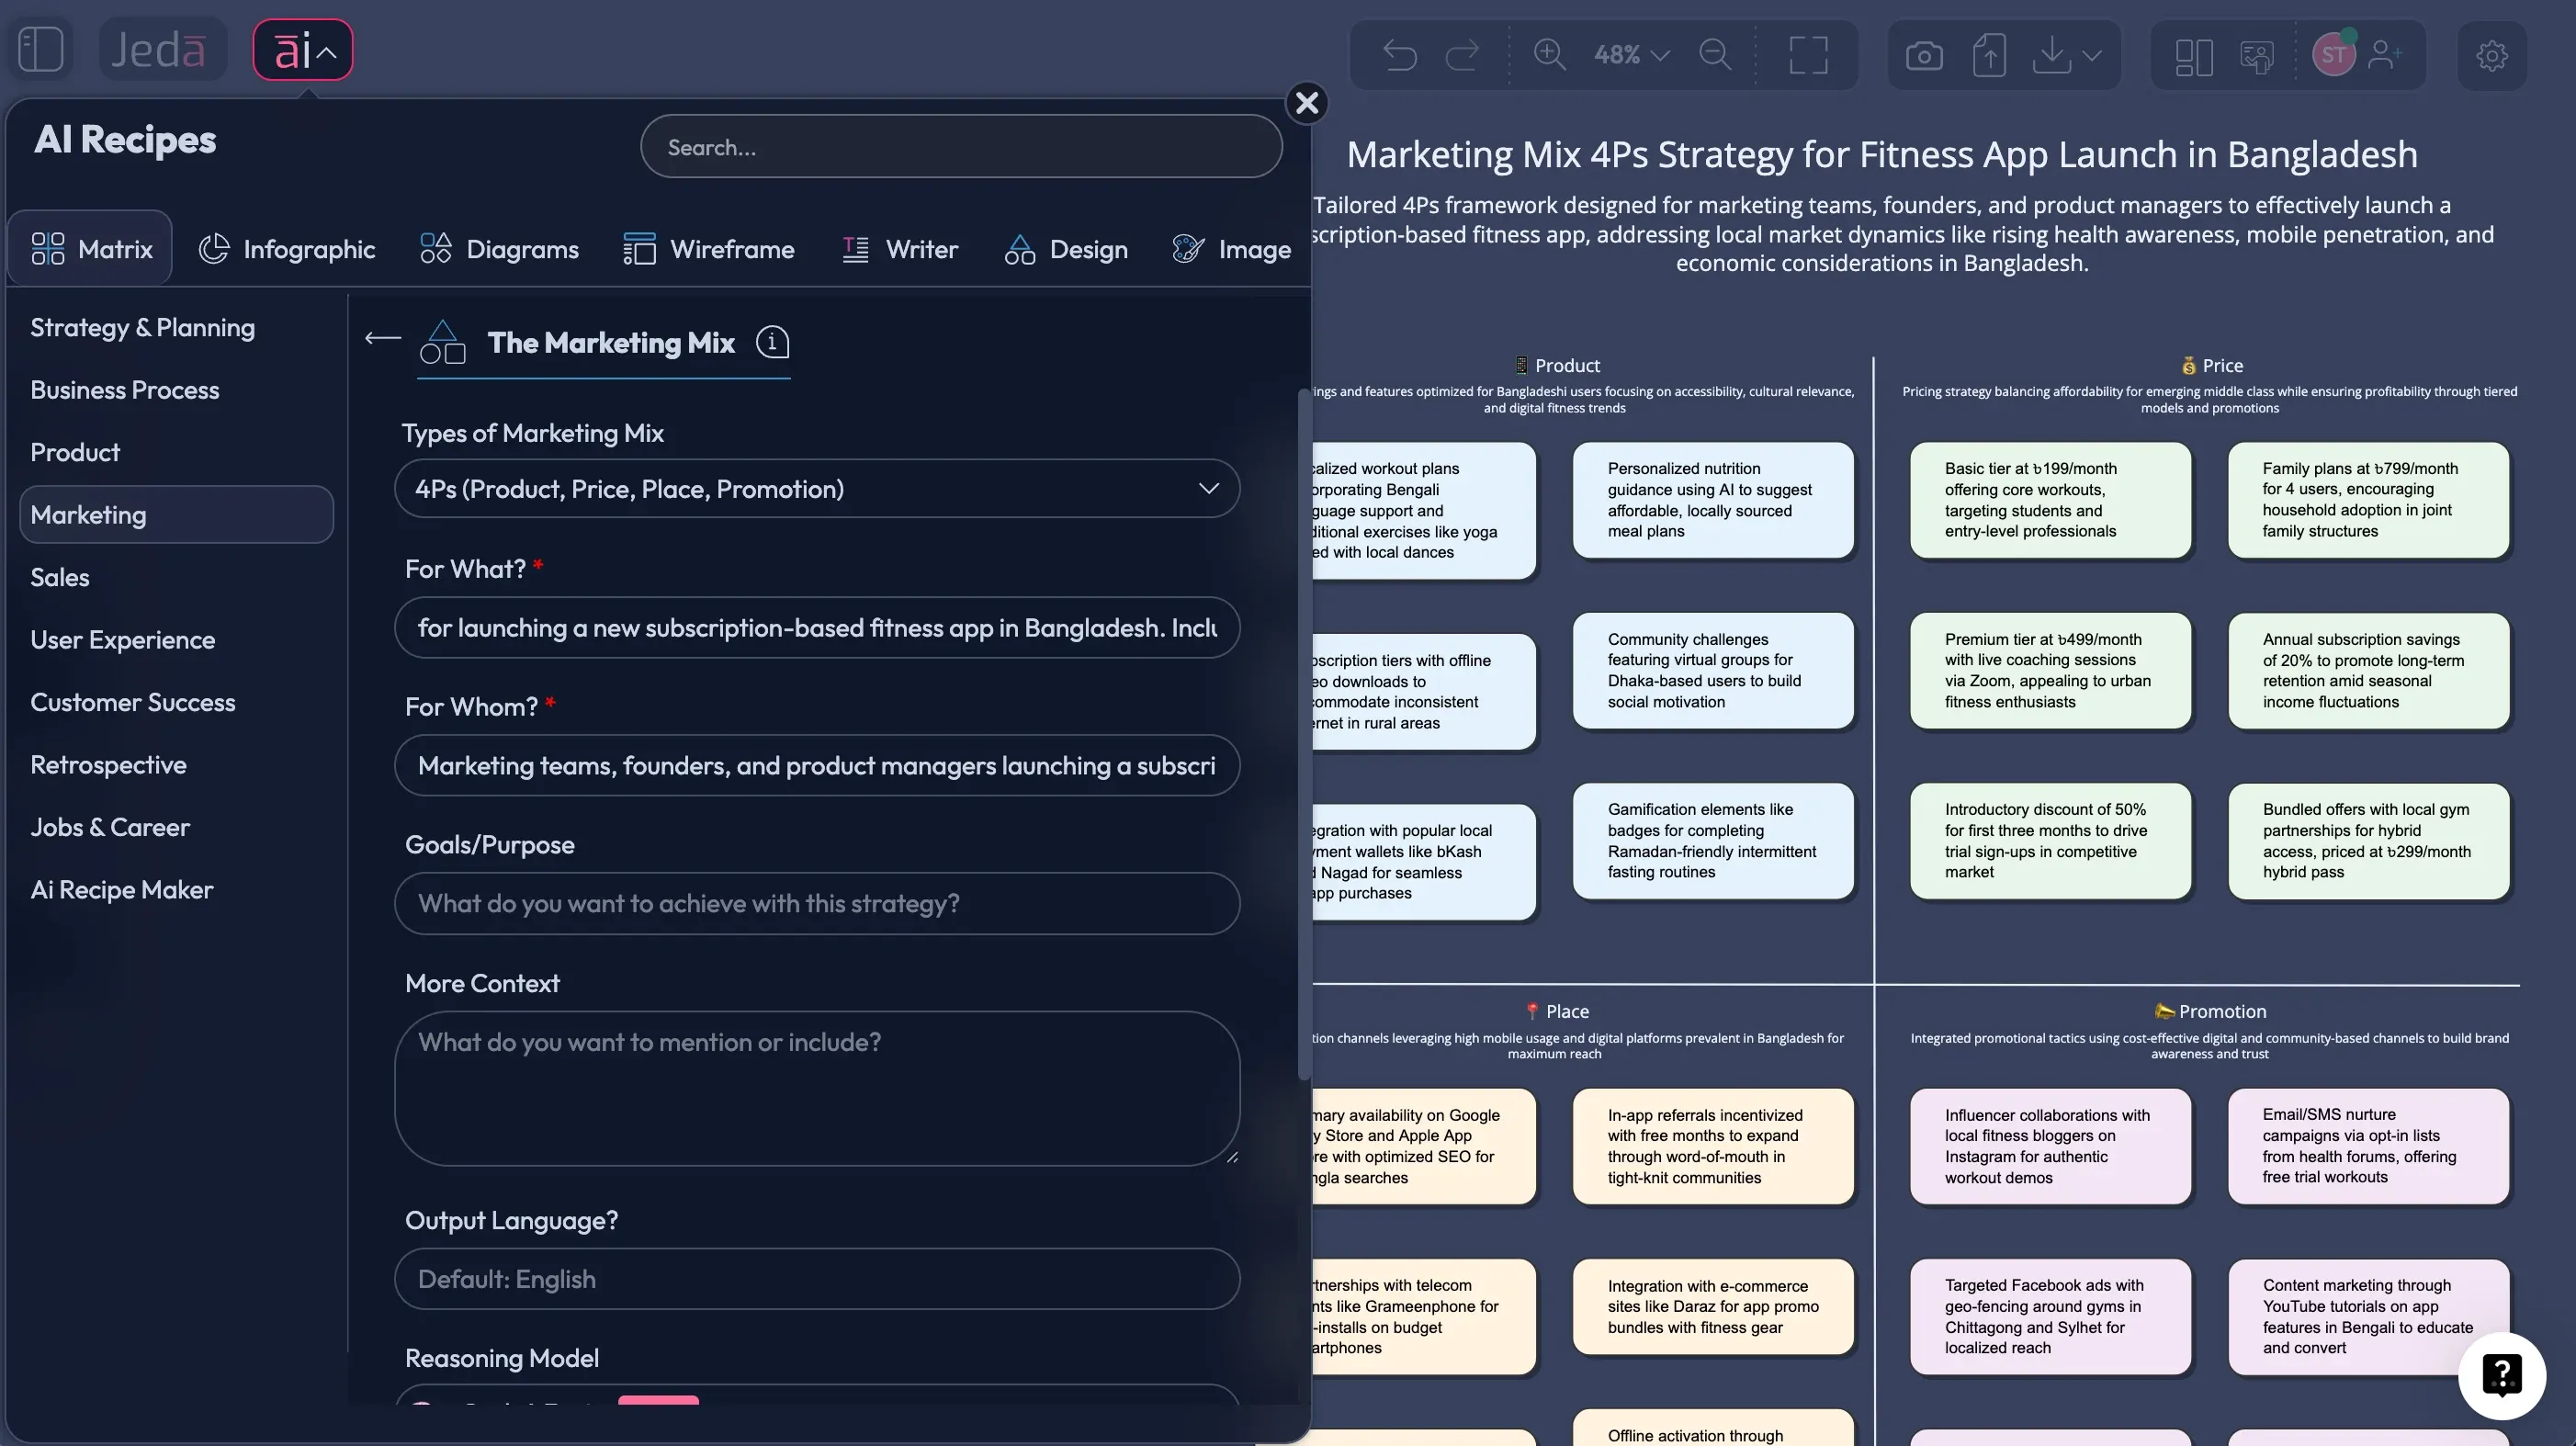The width and height of the screenshot is (2576, 1446).
Task: Select the Customer Success category
Action: [133, 702]
